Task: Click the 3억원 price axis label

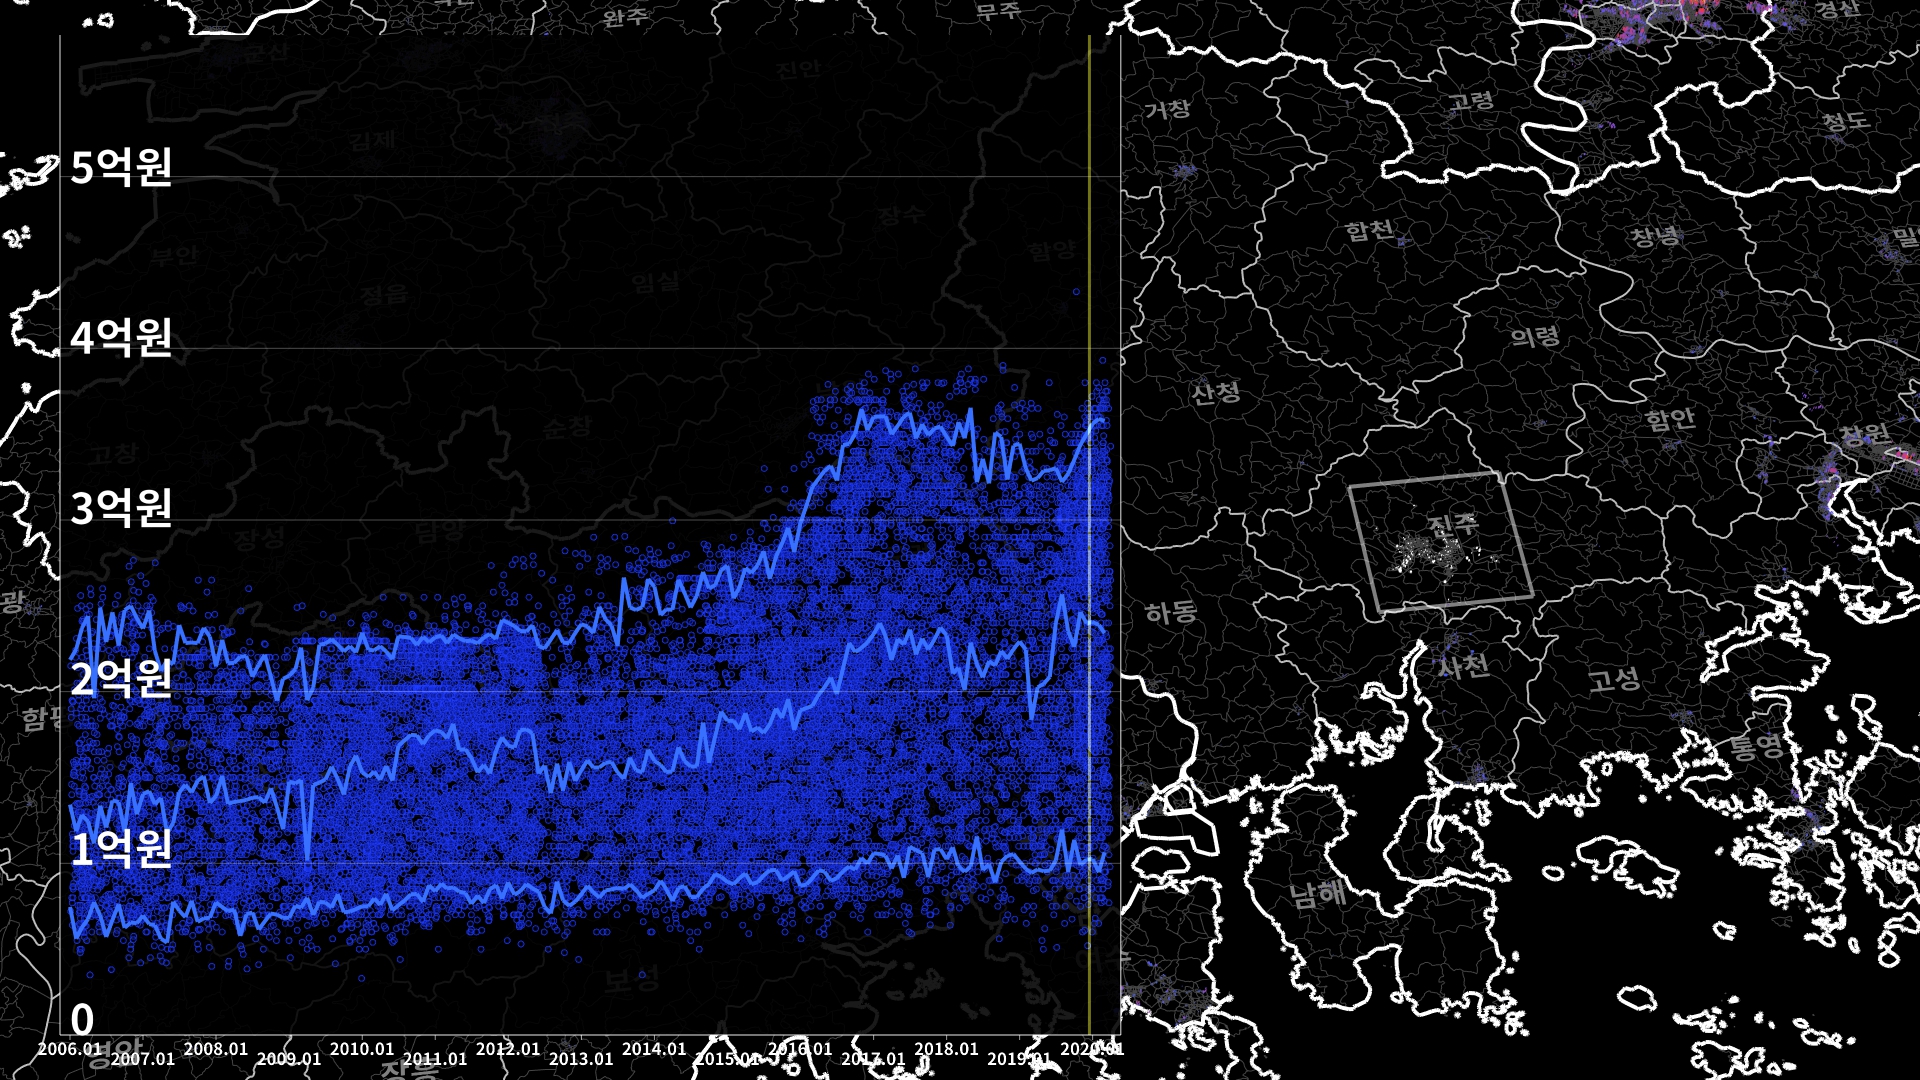Action: tap(122, 508)
